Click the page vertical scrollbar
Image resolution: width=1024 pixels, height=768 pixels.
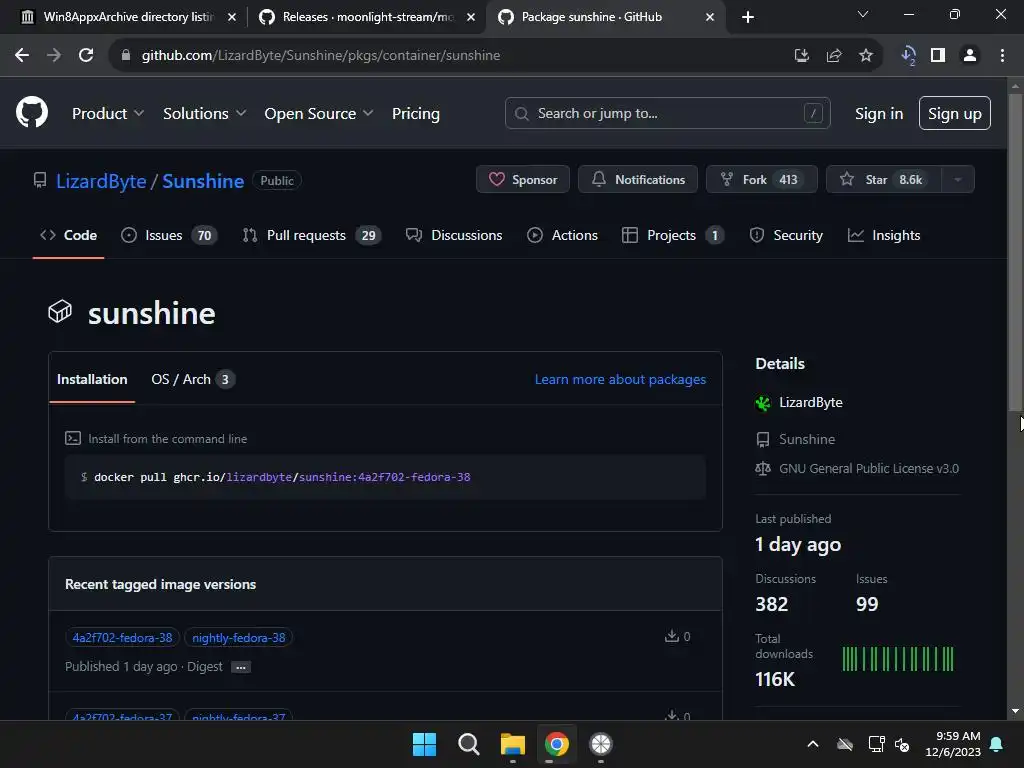tap(1015, 253)
